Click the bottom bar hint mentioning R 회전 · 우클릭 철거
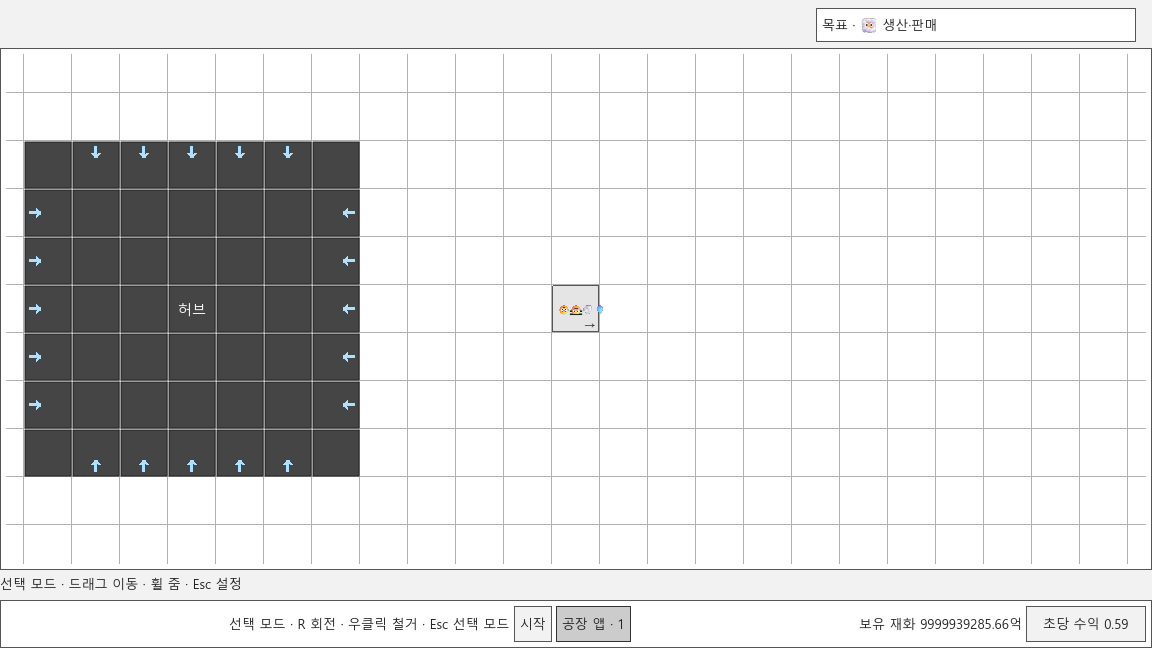The height and width of the screenshot is (648, 1152). (x=369, y=624)
